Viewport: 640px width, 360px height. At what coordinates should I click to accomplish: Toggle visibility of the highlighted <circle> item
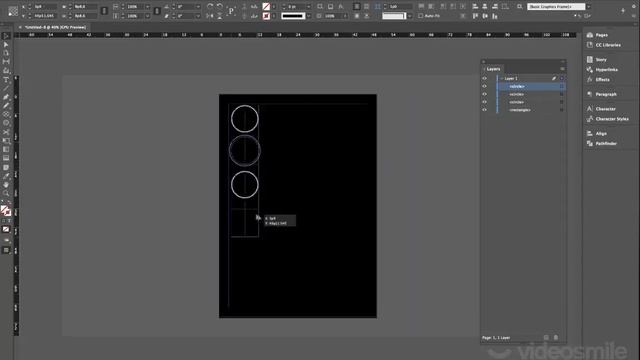(484, 86)
